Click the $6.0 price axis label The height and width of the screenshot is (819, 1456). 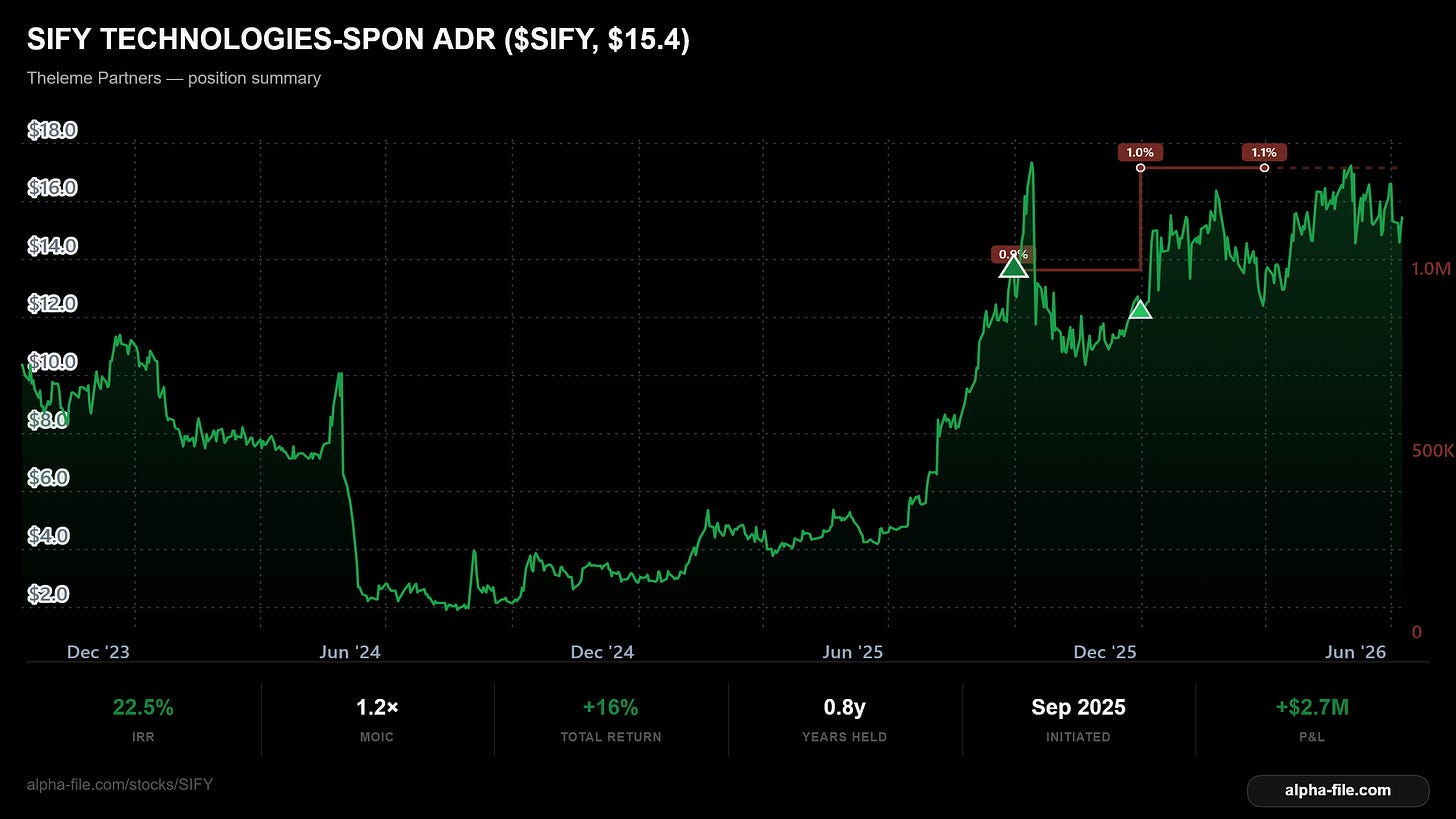click(49, 478)
